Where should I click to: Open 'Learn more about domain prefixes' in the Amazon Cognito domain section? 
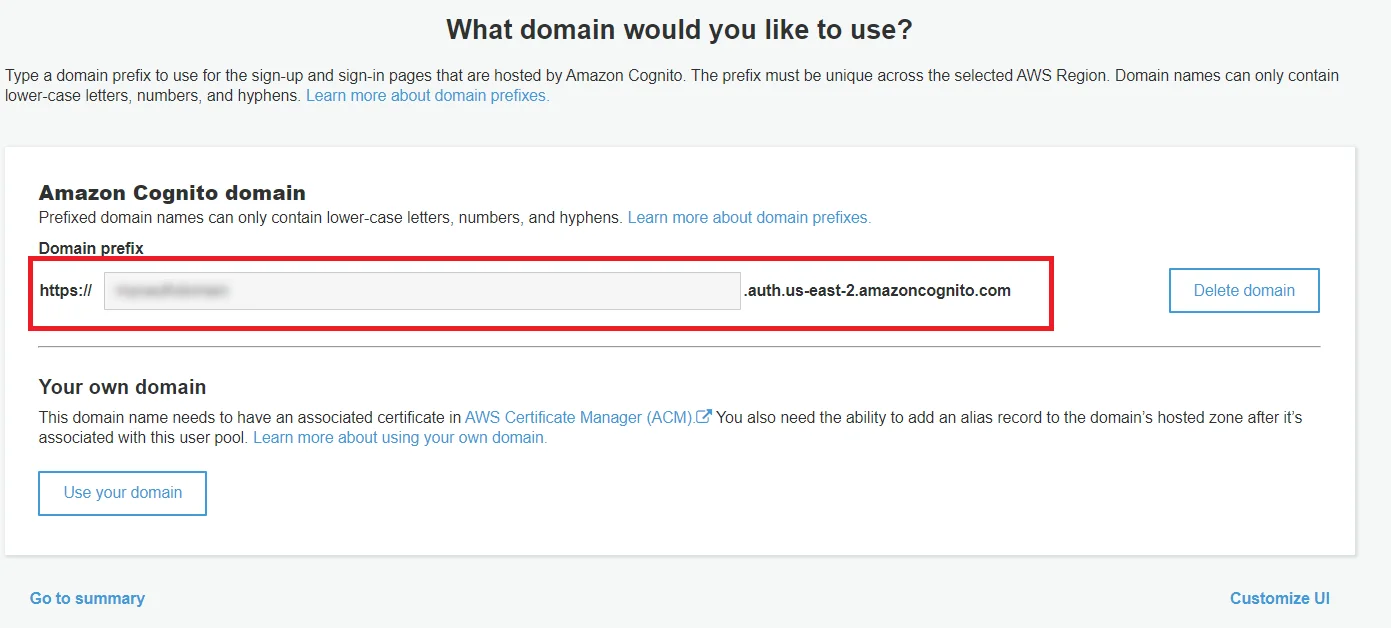coord(749,217)
